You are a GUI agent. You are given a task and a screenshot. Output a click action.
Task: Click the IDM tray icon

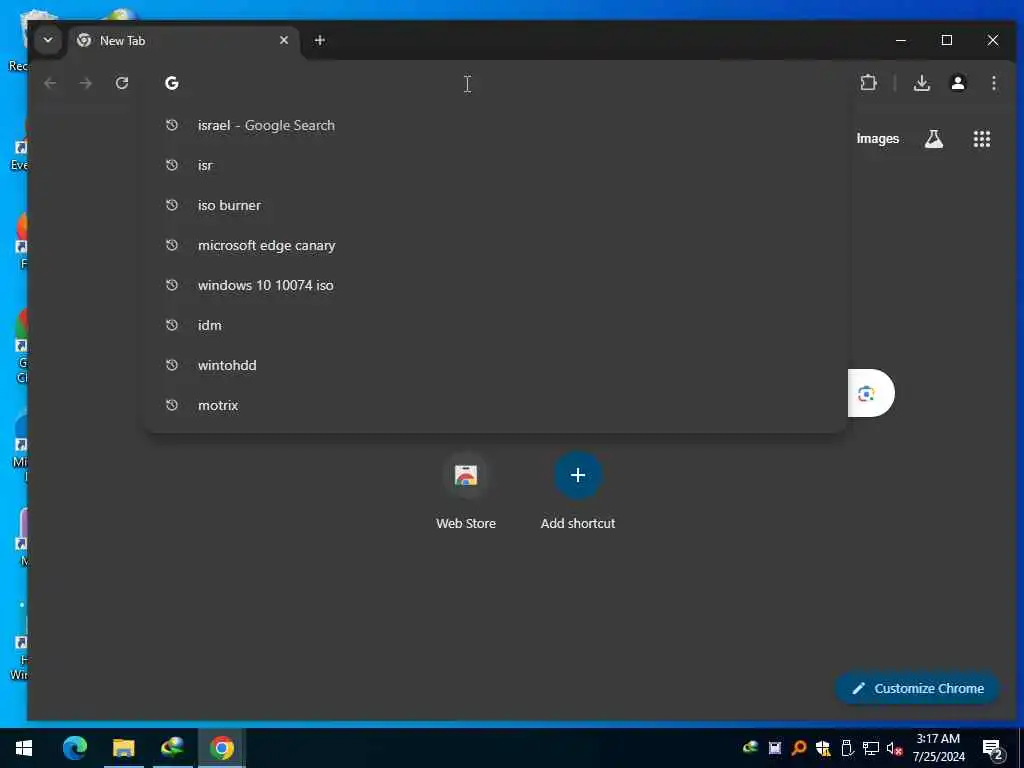750,748
